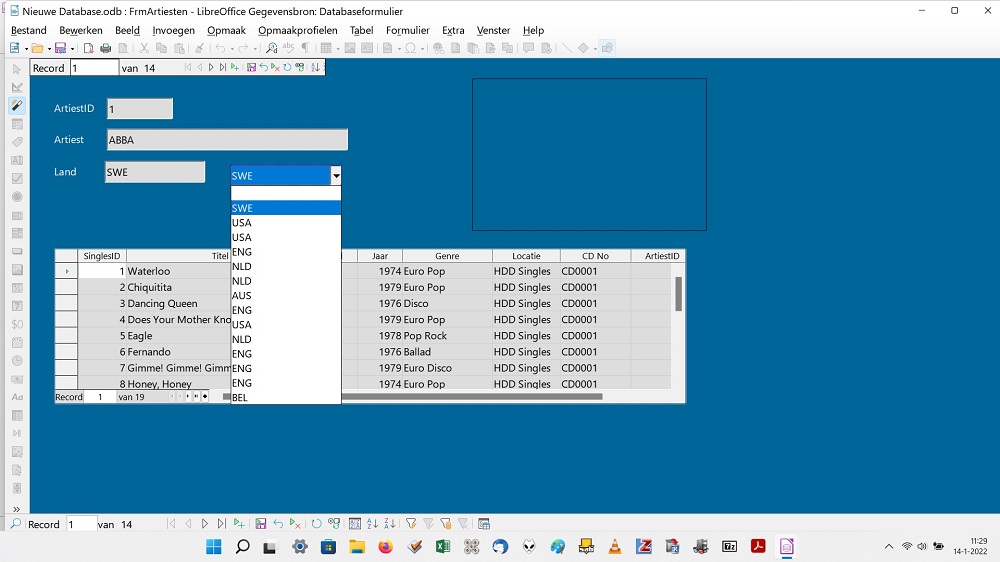Click the Print icon in the standard toolbar
The height and width of the screenshot is (562, 1000).
pos(106,48)
